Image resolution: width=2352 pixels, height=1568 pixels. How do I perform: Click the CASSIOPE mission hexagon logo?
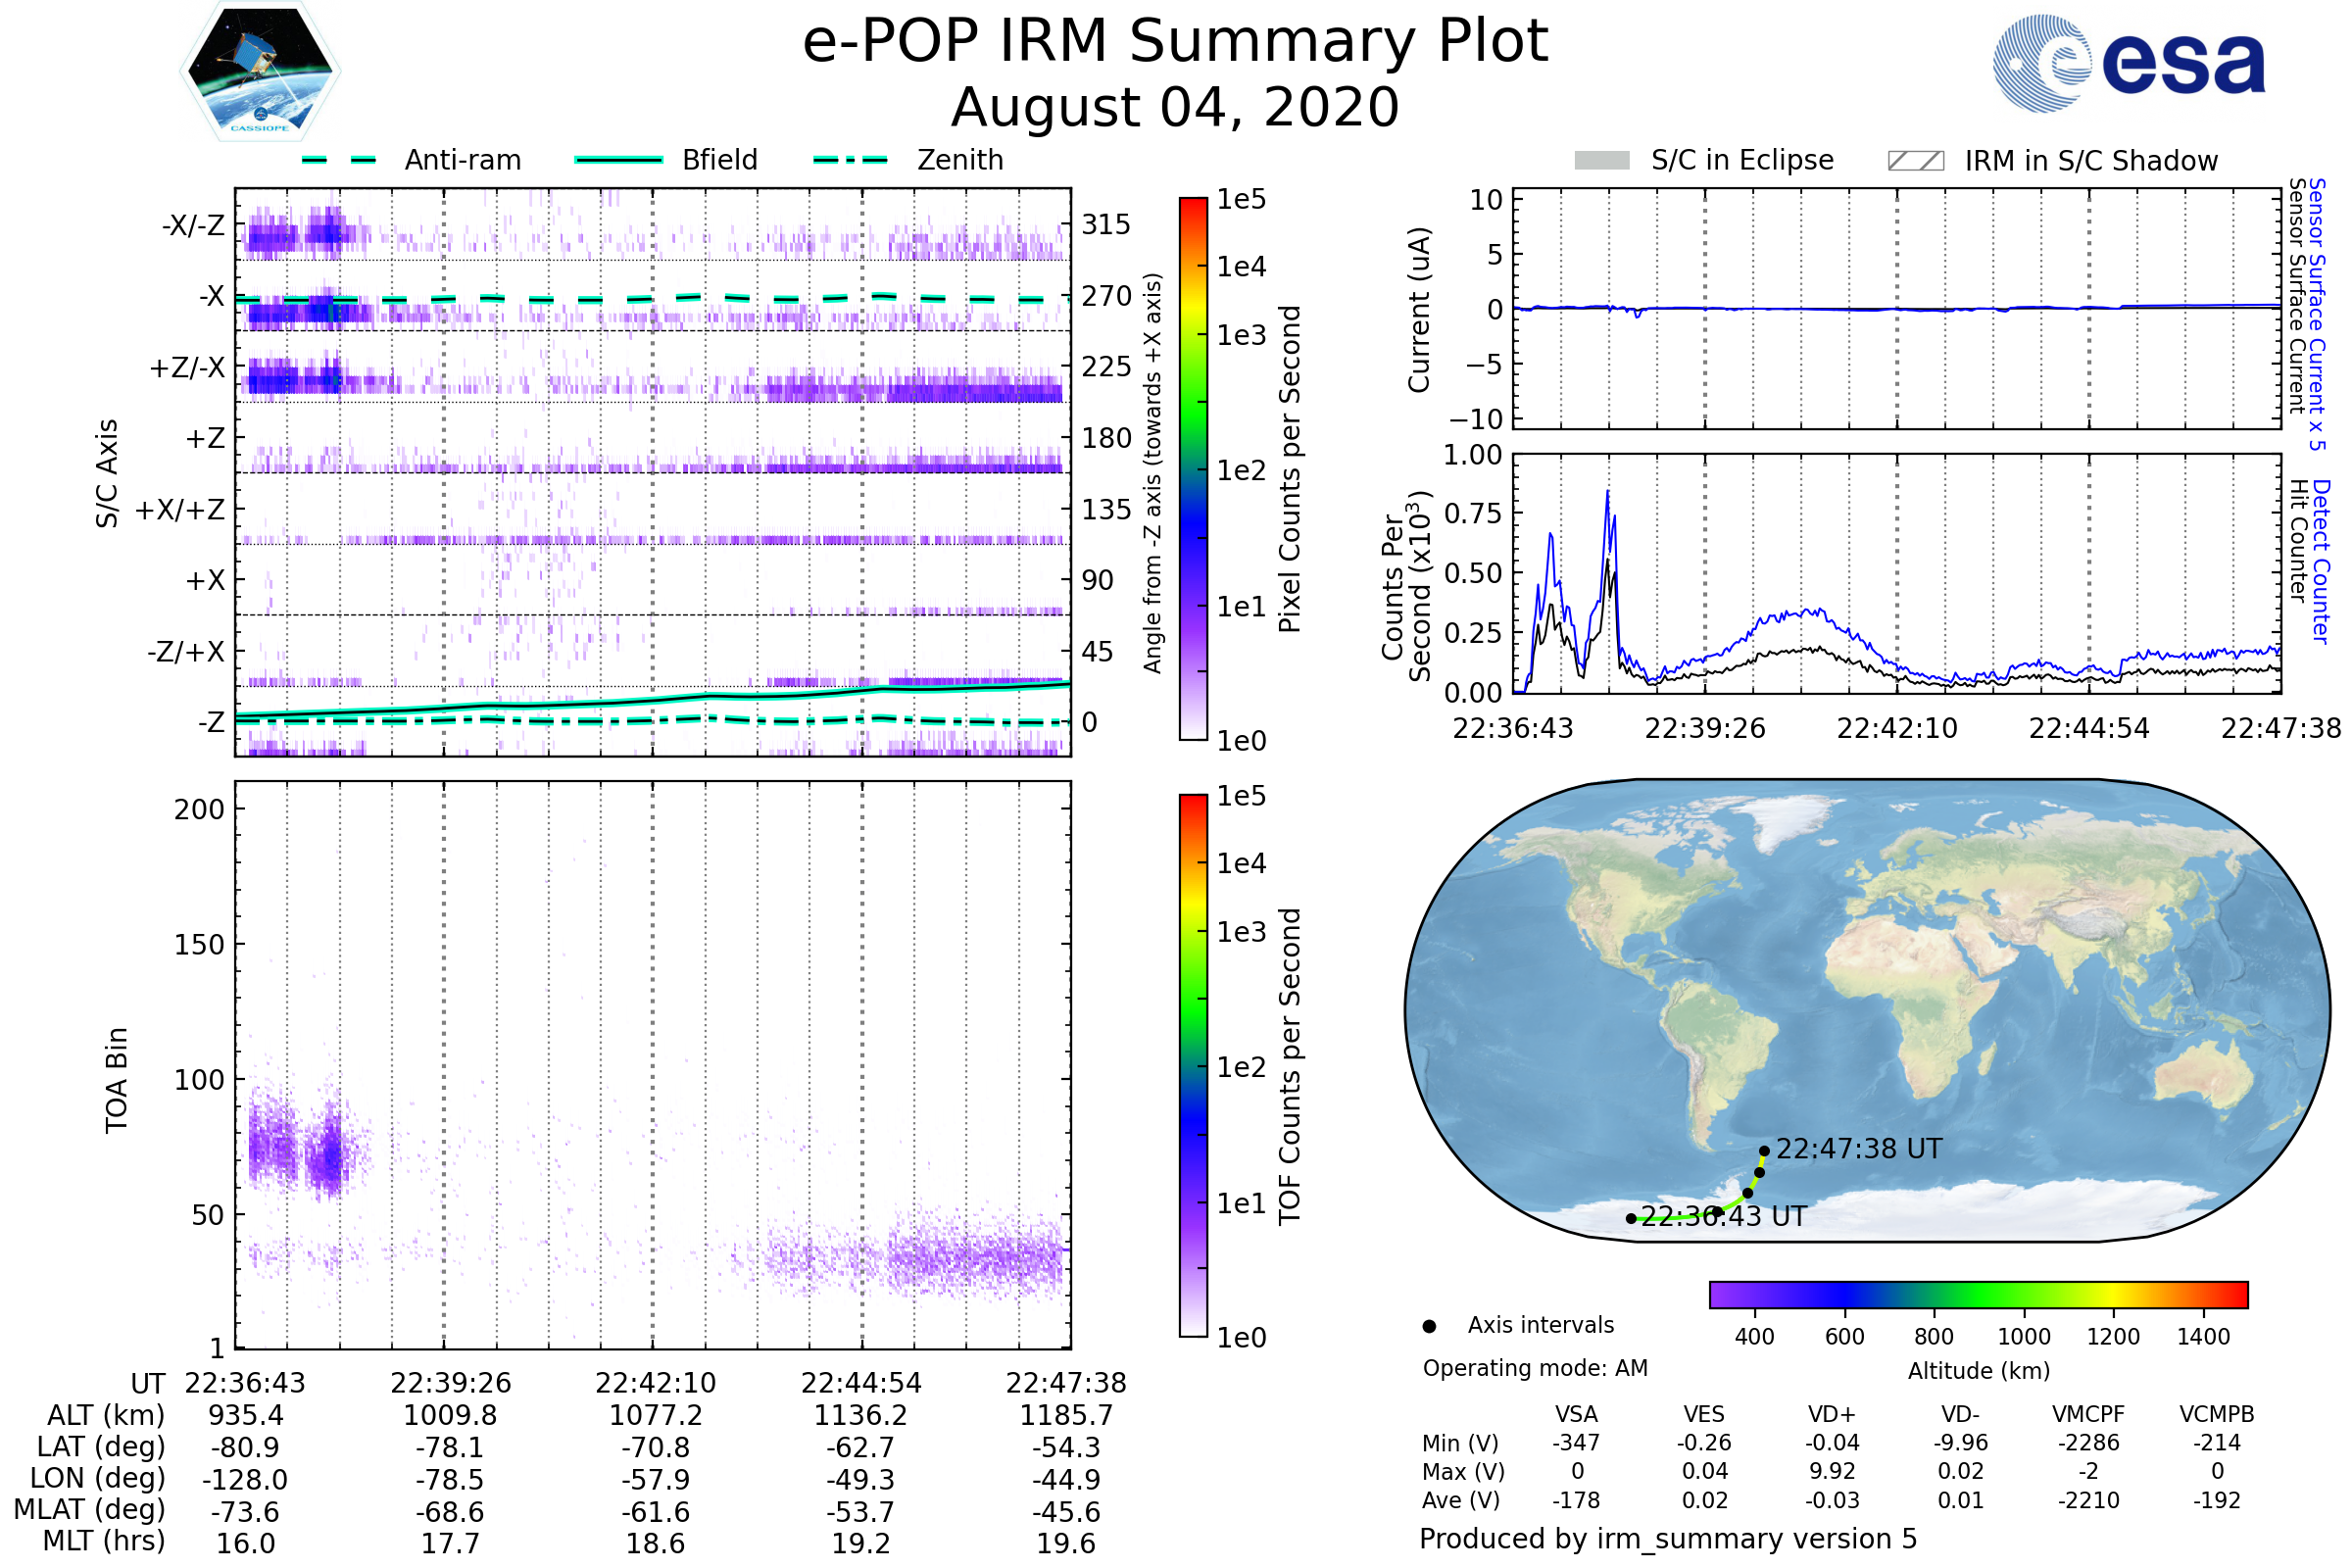pyautogui.click(x=260, y=72)
